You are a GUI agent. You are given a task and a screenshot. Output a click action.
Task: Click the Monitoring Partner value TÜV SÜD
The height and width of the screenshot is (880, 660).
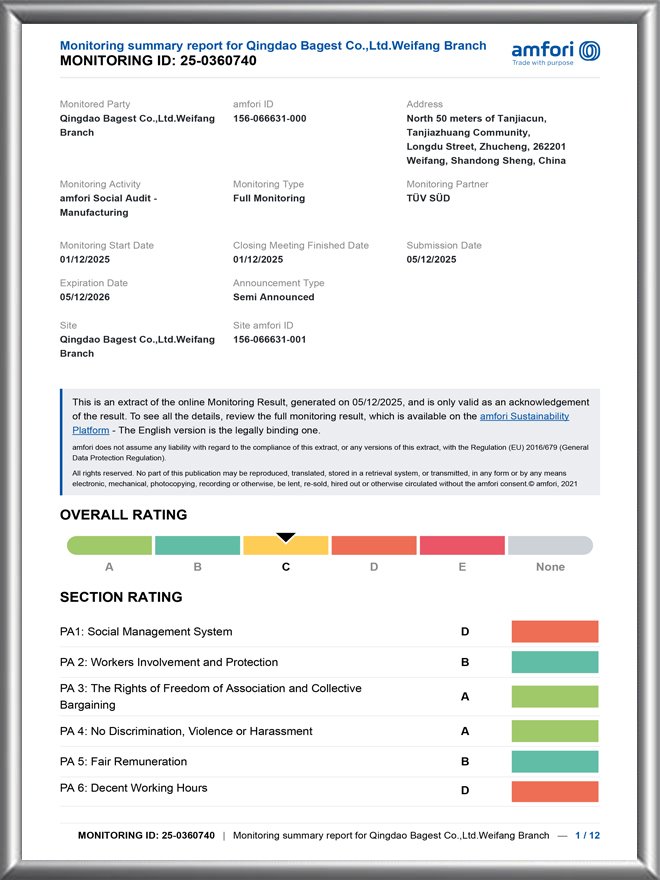[428, 198]
